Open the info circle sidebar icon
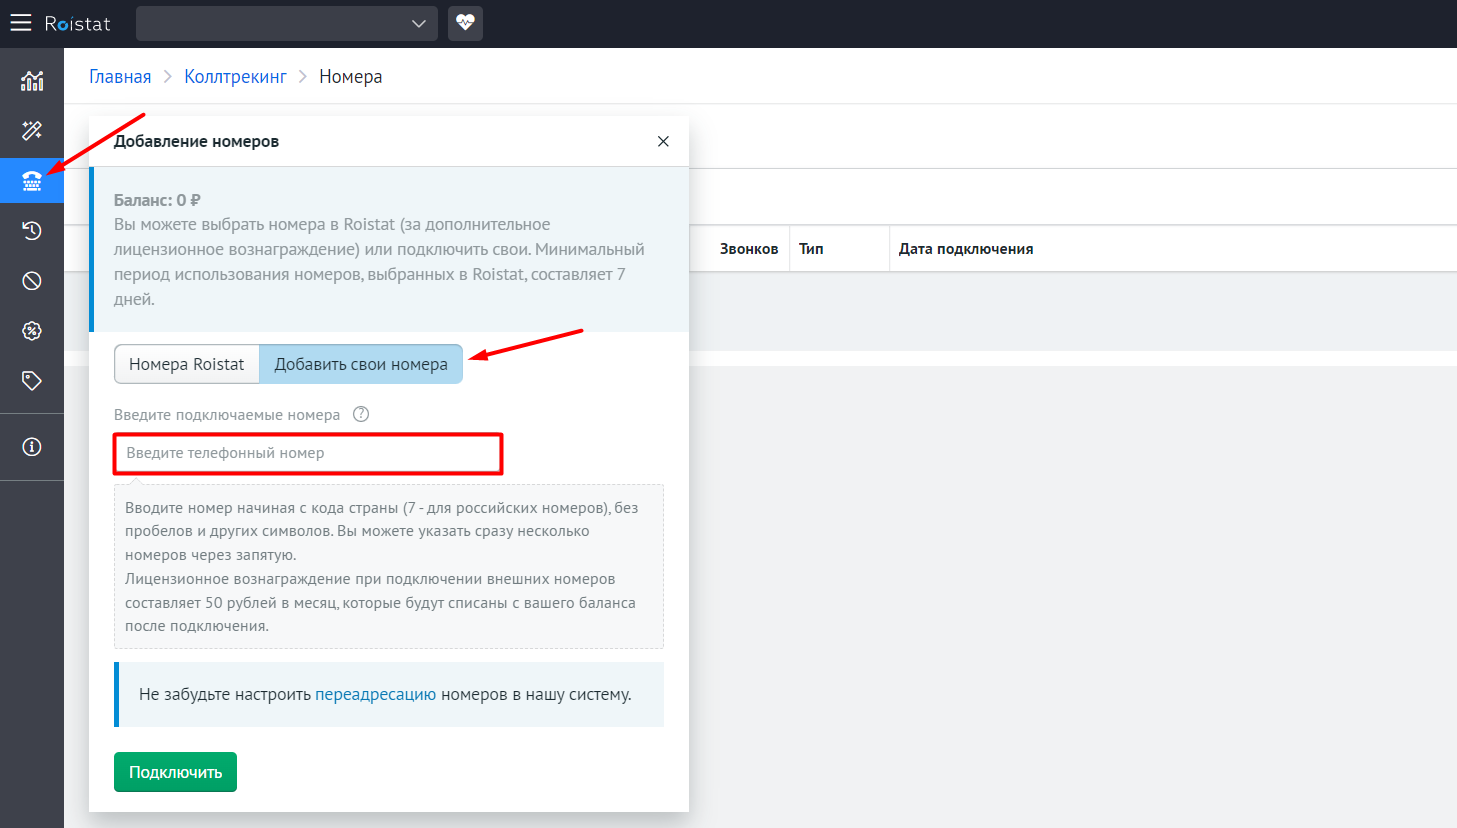 [32, 447]
